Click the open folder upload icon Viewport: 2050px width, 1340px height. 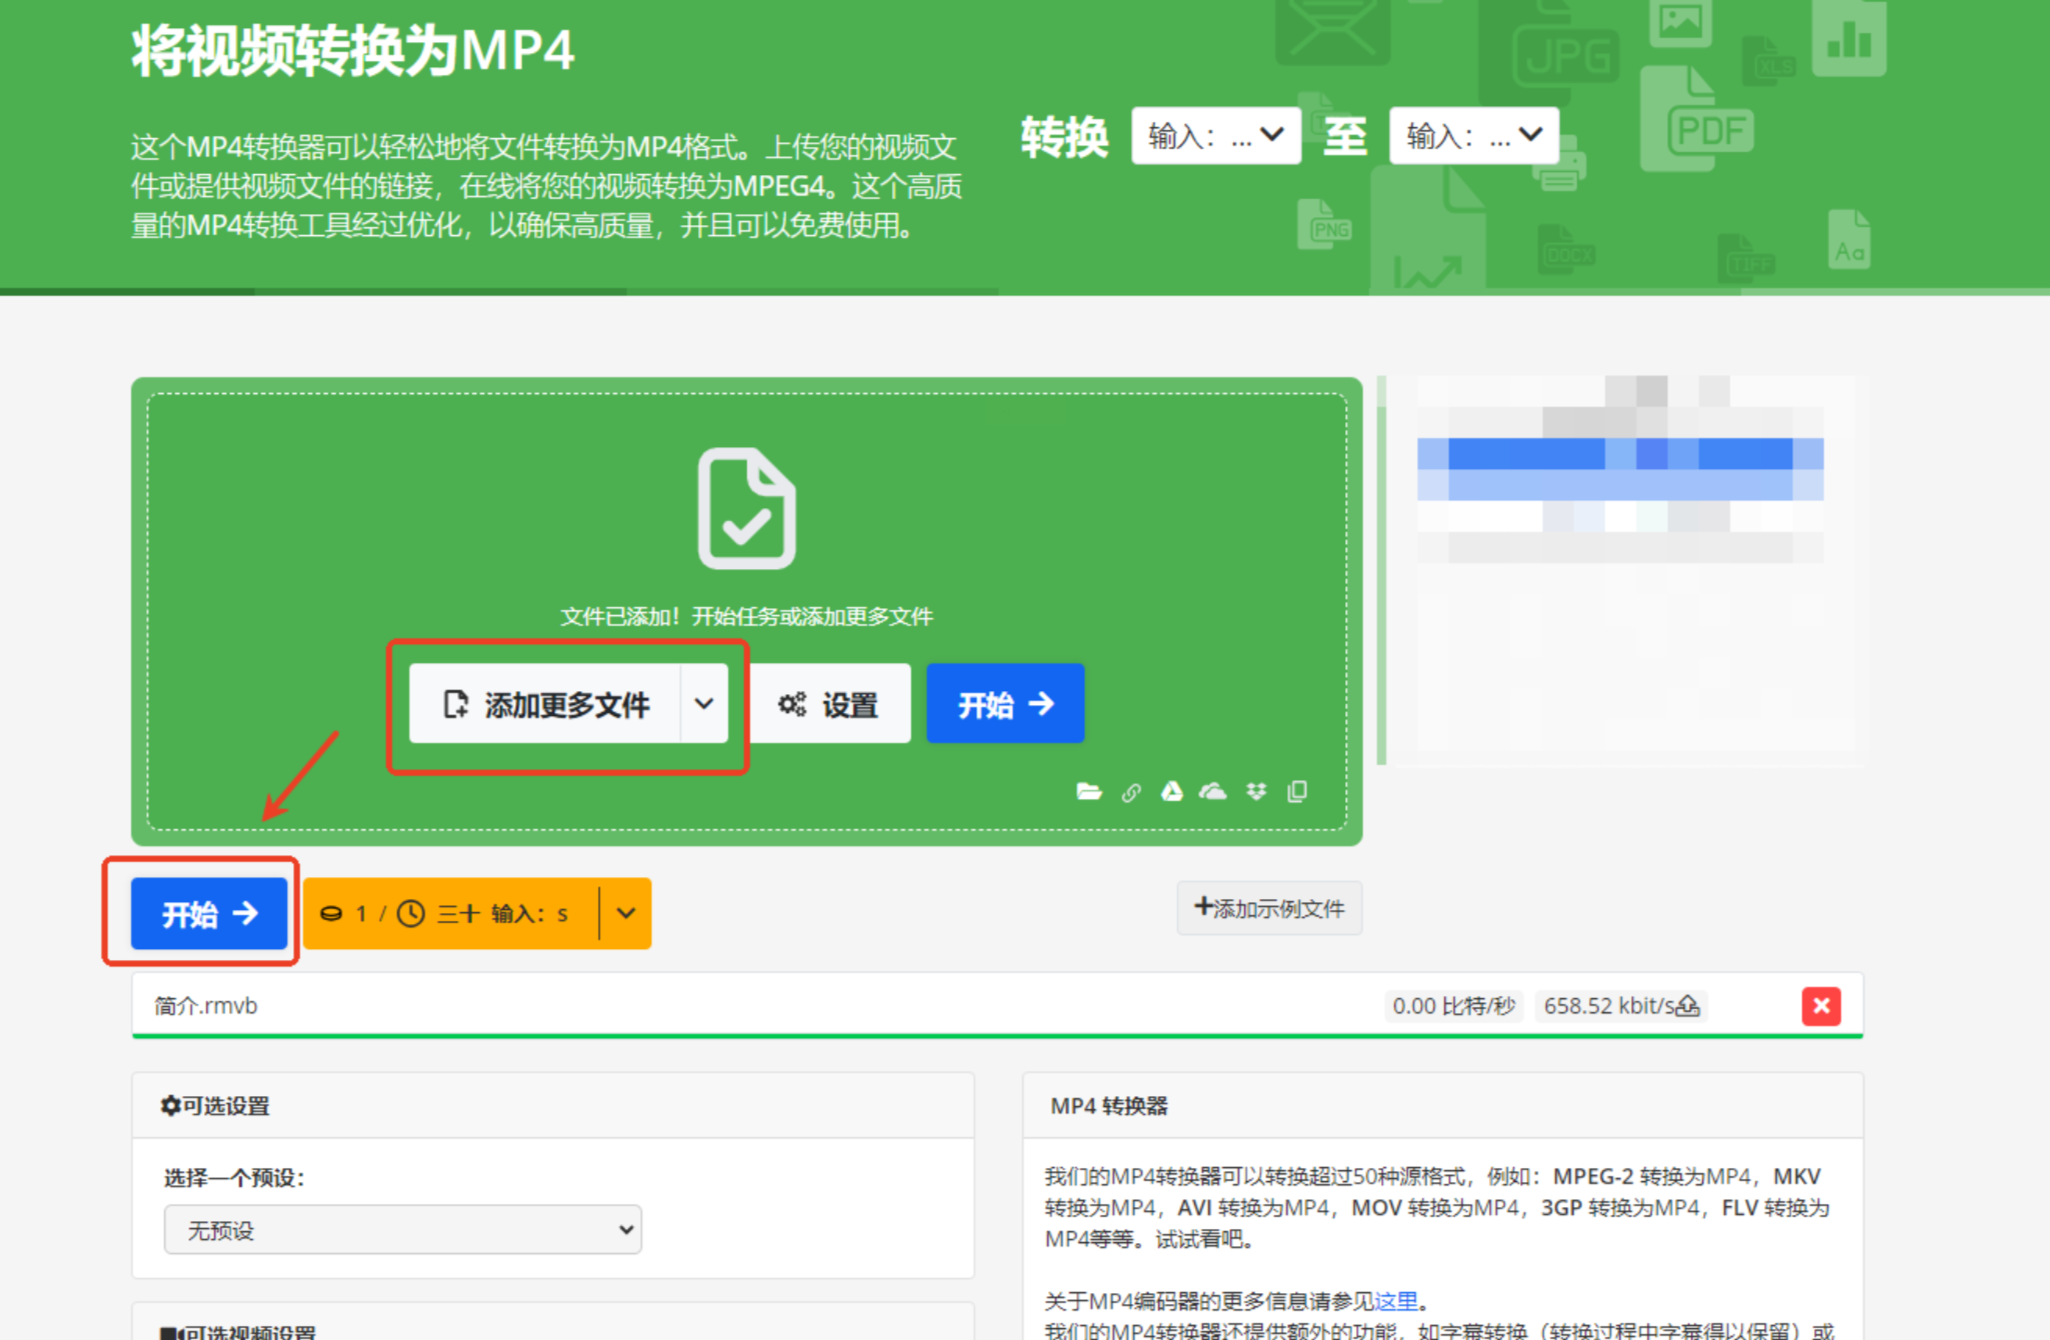(x=1089, y=792)
